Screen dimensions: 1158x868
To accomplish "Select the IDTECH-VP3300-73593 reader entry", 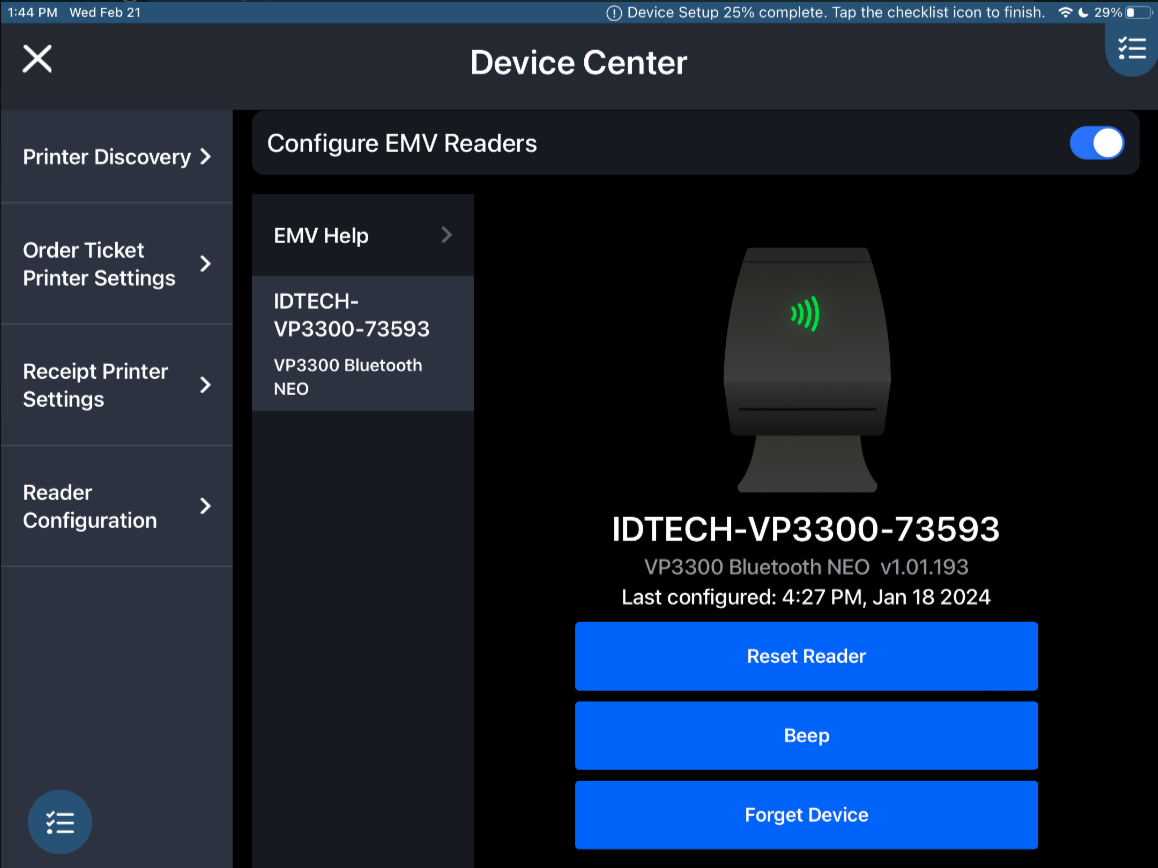I will point(362,343).
